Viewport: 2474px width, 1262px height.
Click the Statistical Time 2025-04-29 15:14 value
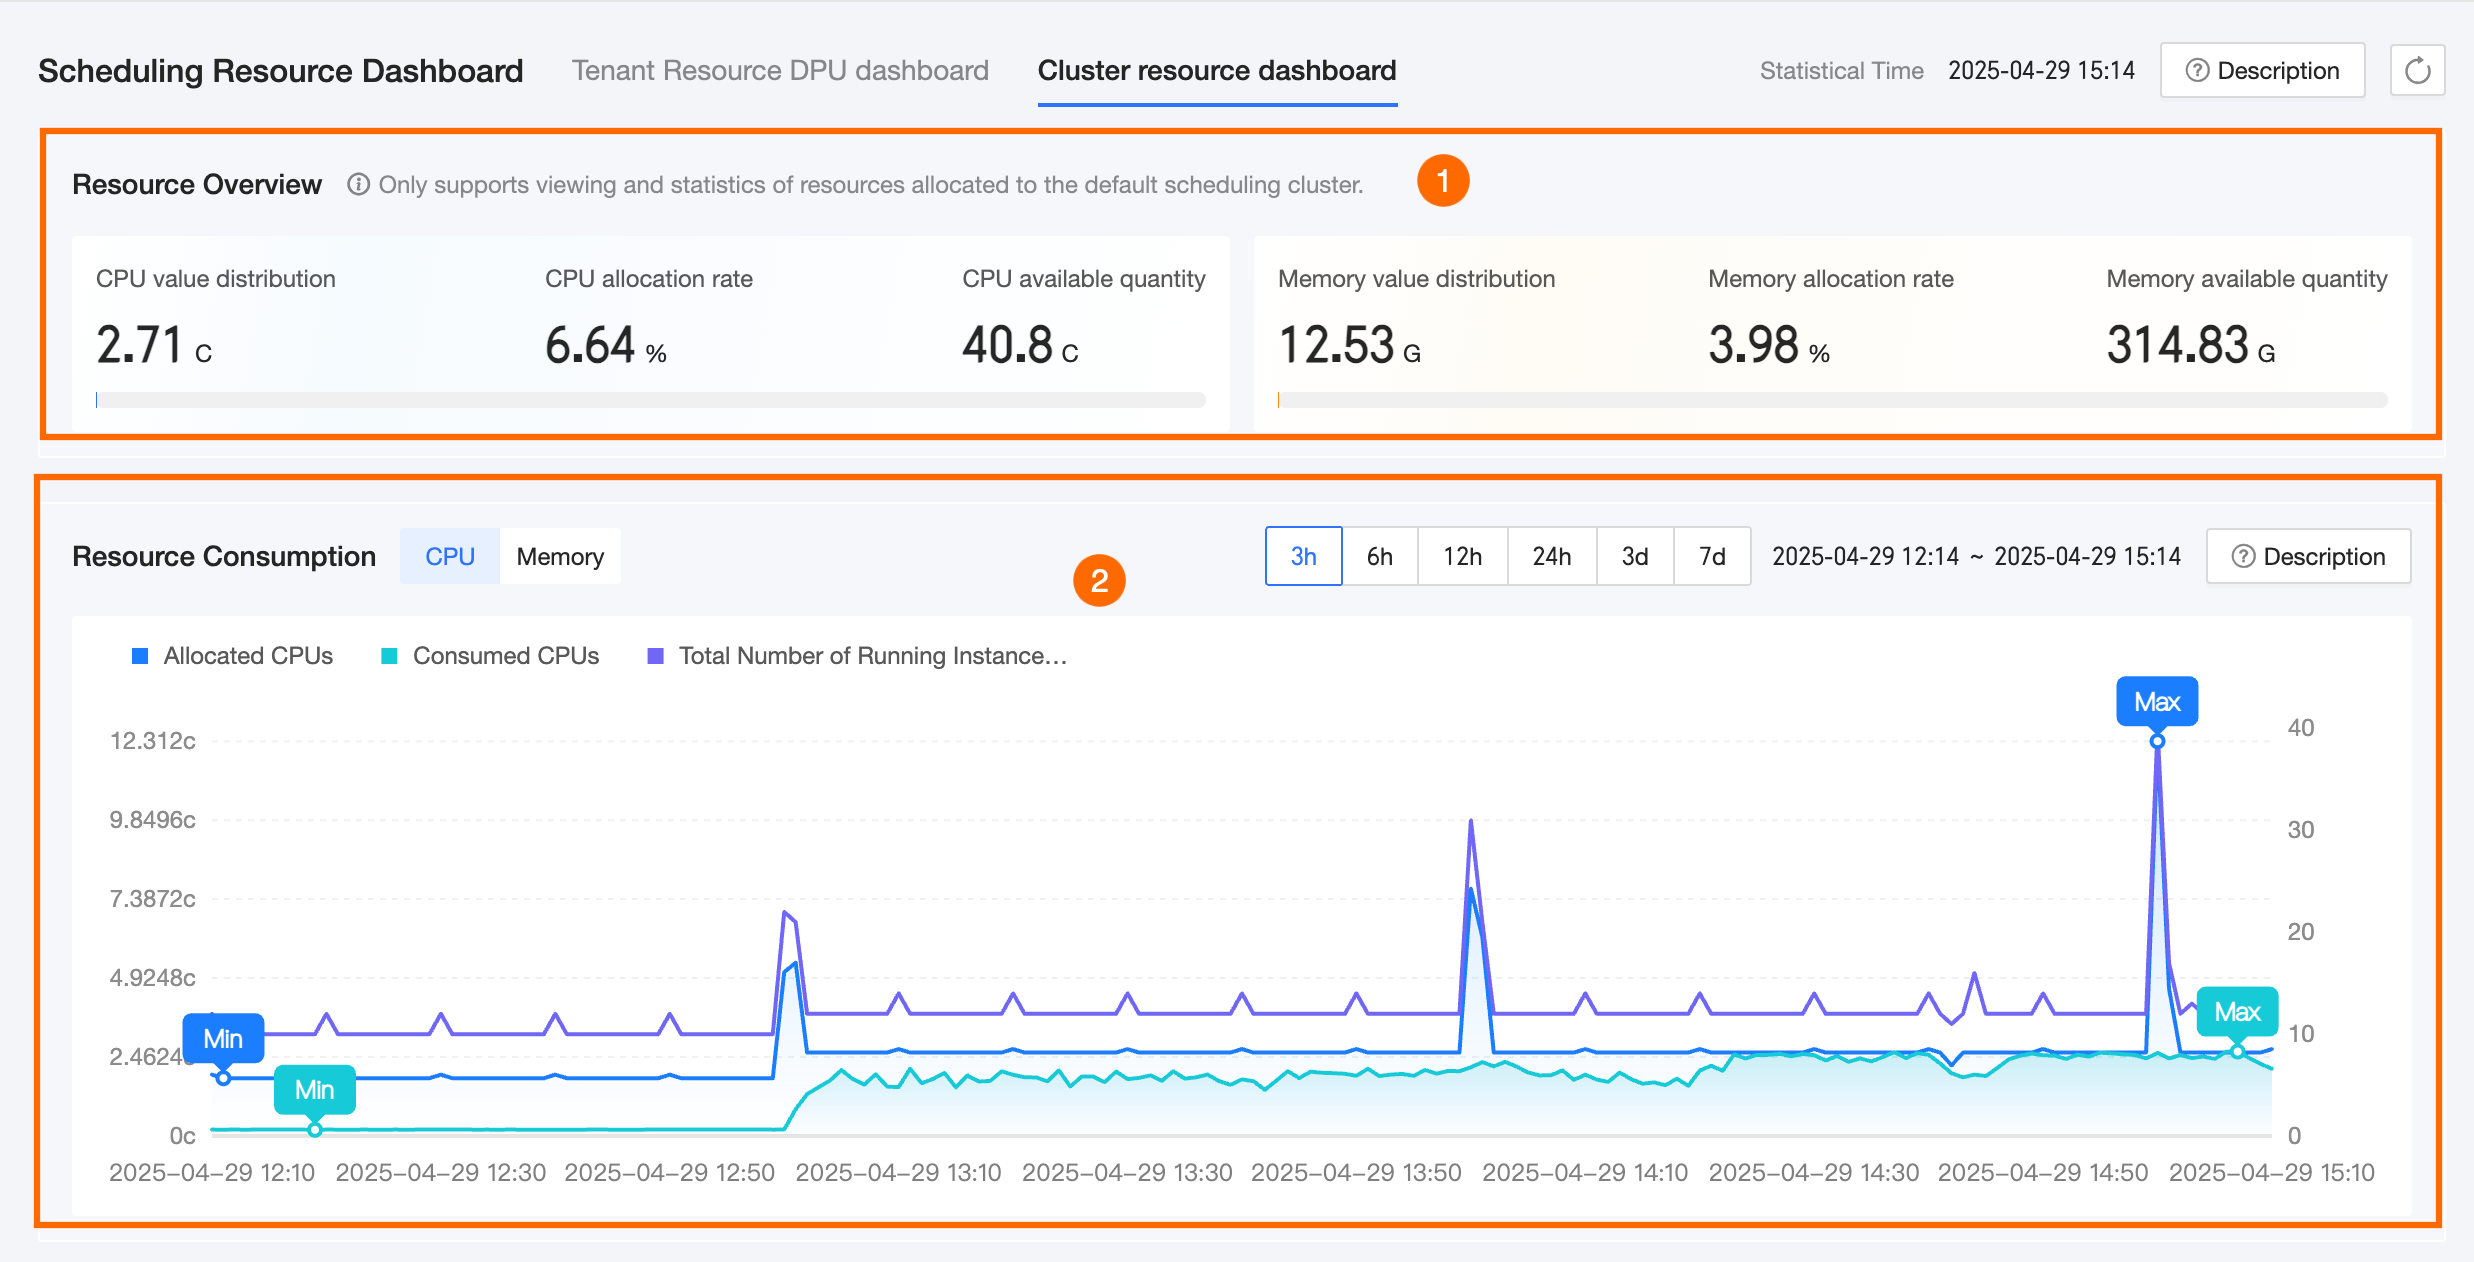pyautogui.click(x=2041, y=71)
